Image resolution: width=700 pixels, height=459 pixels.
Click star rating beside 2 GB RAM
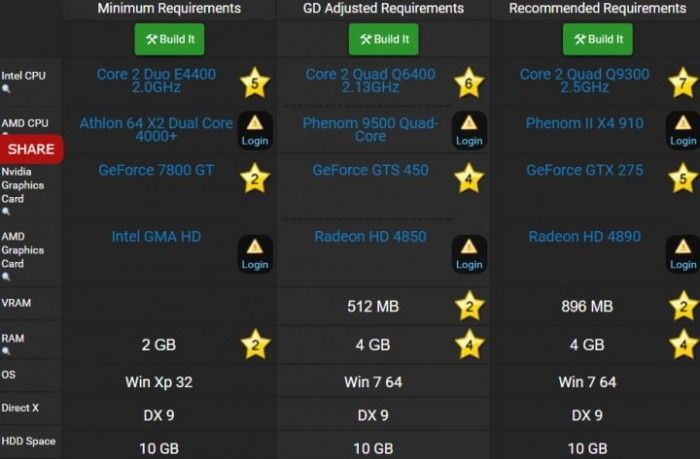coord(255,344)
